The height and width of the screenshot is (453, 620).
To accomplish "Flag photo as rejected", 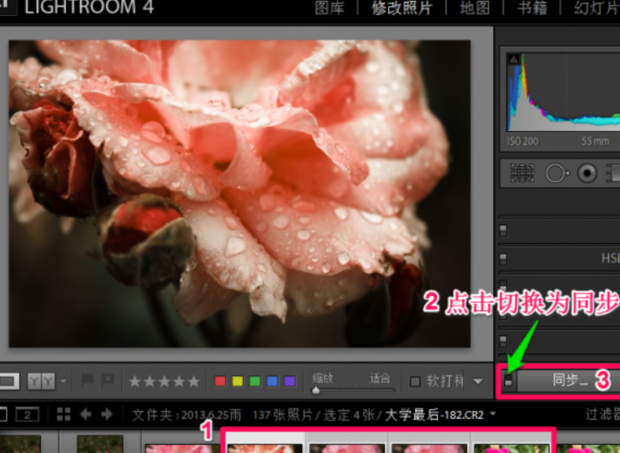I will point(107,381).
